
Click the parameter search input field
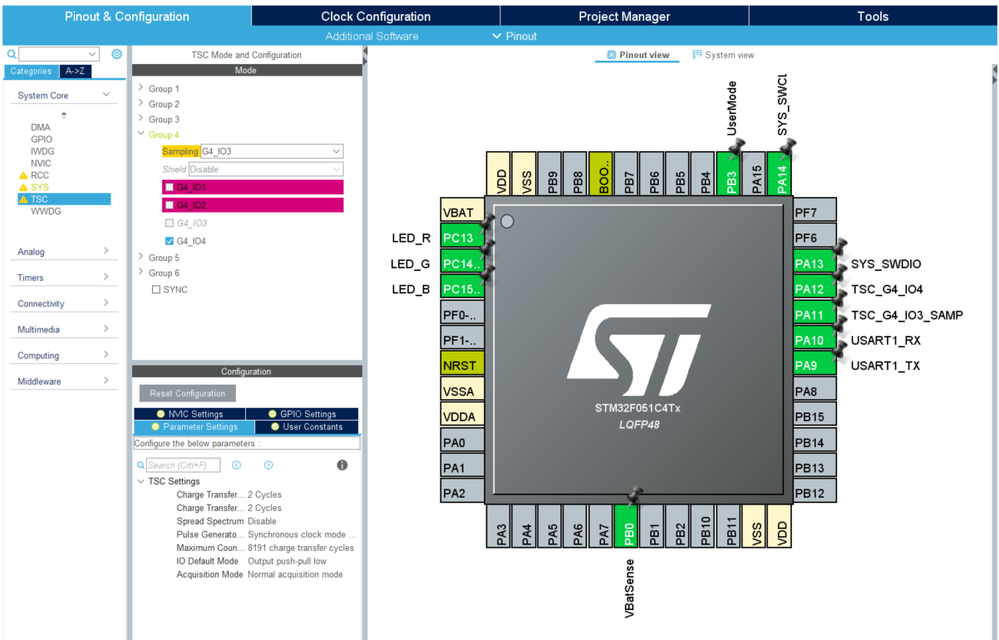183,465
